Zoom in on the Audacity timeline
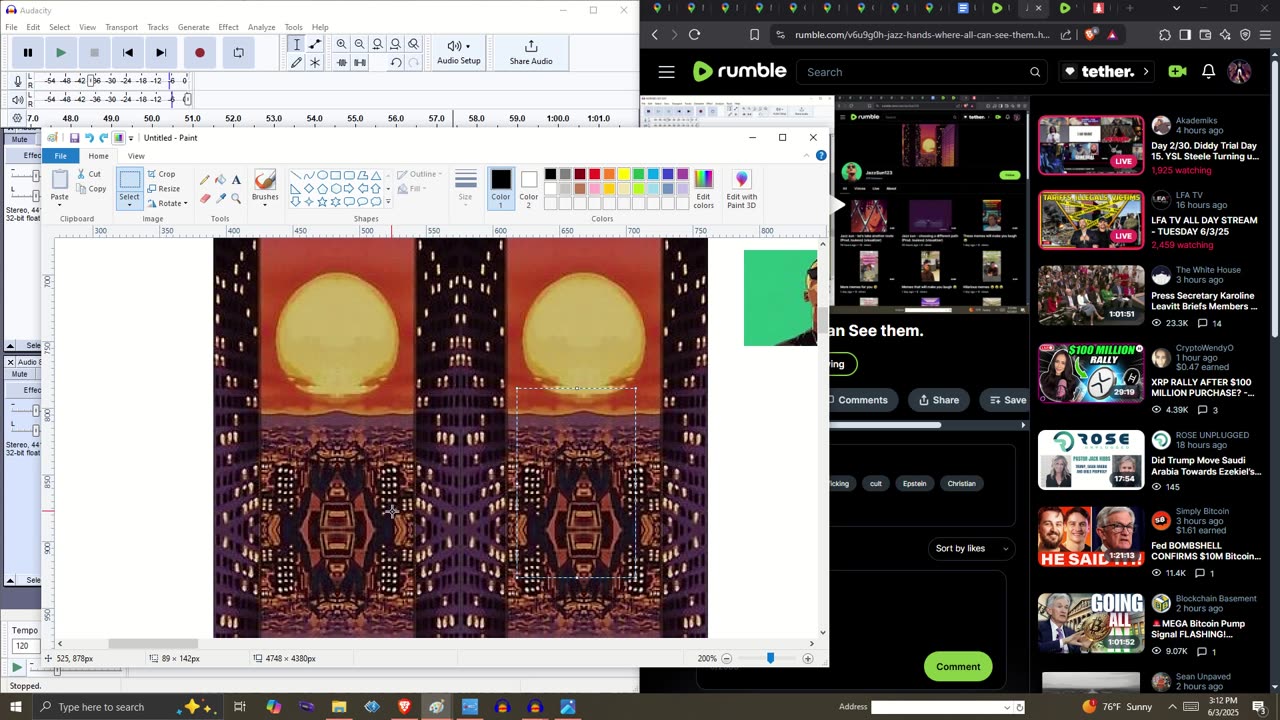 342,45
